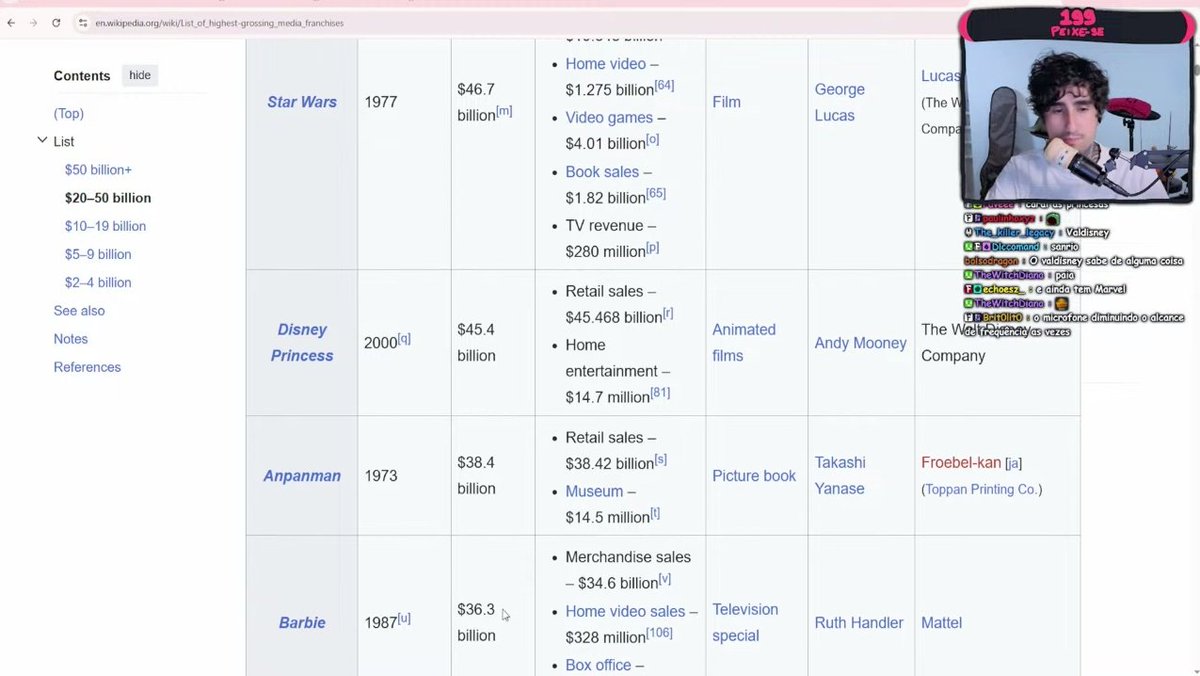Open the $50 billion+ section
1200x676 pixels.
[98, 170]
